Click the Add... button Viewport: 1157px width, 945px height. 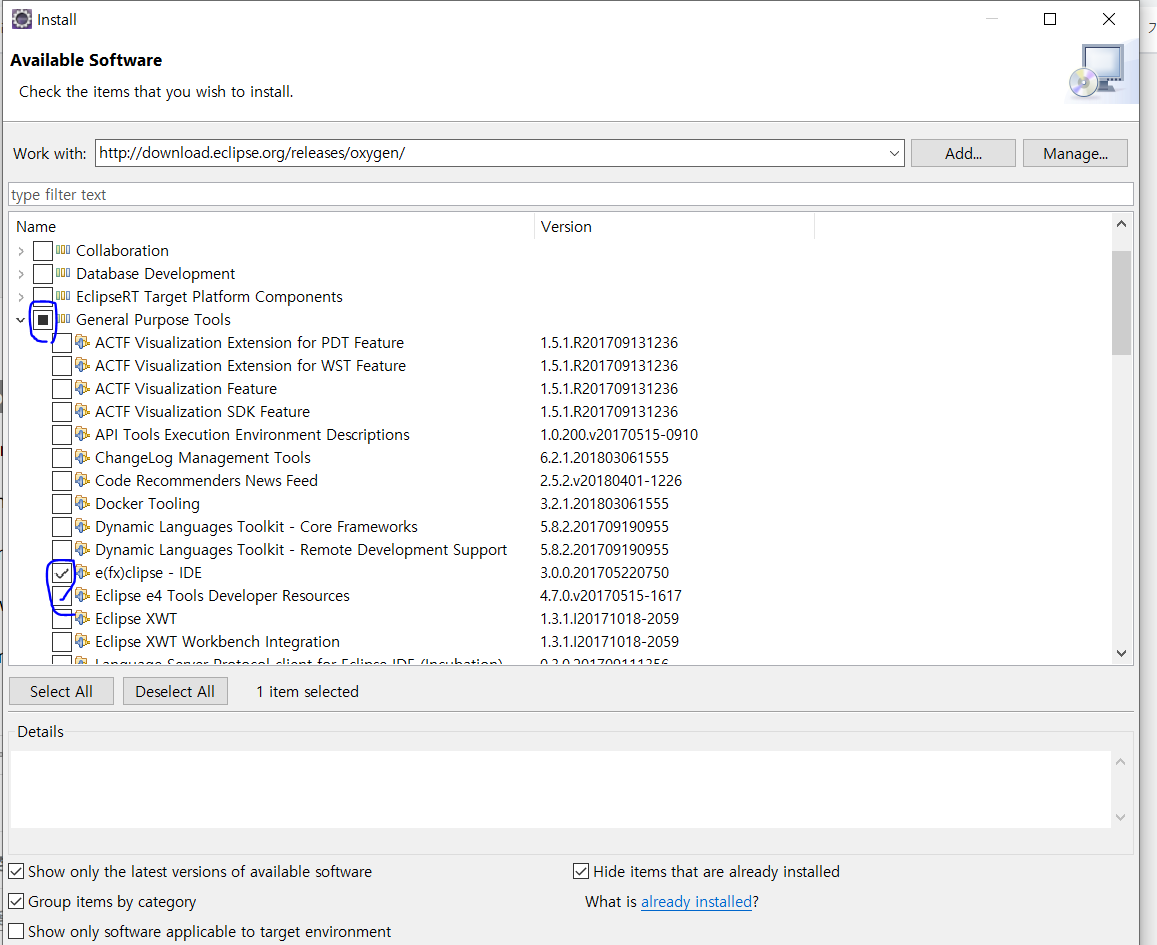(963, 153)
